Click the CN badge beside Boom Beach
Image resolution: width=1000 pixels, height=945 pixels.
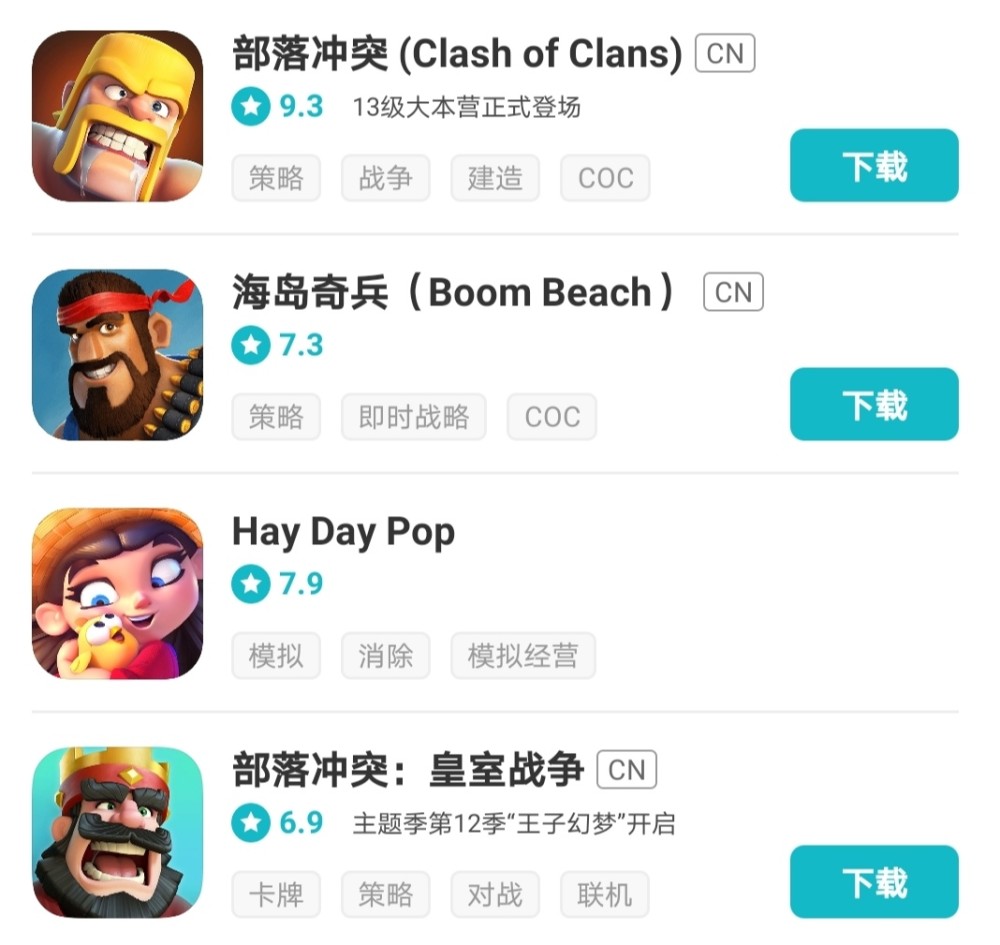pyautogui.click(x=733, y=292)
